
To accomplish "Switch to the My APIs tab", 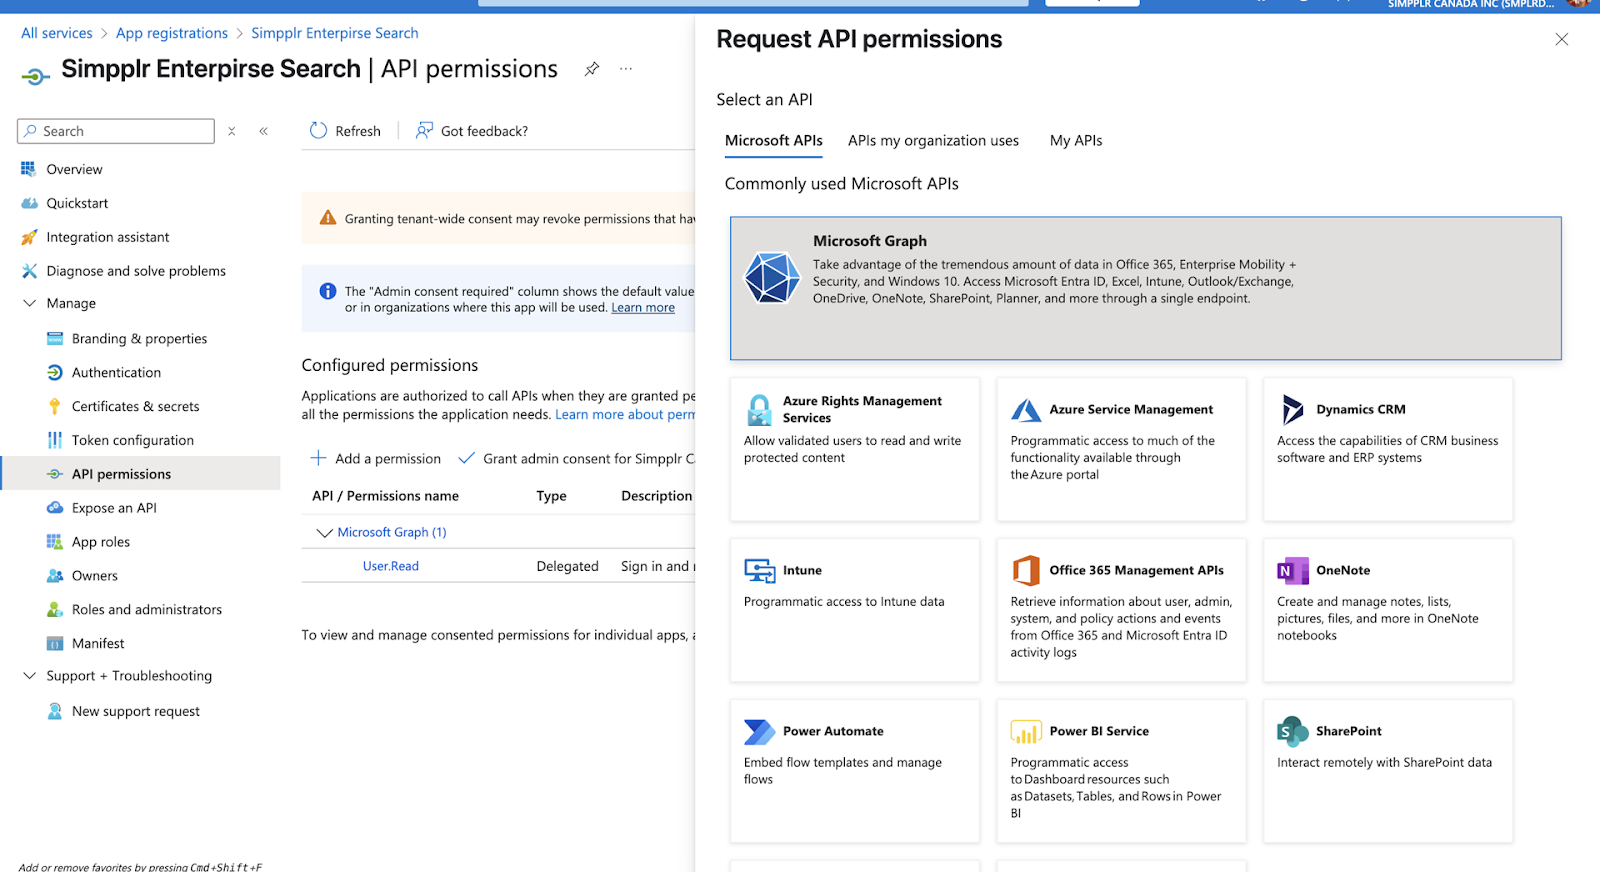I will 1075,141.
